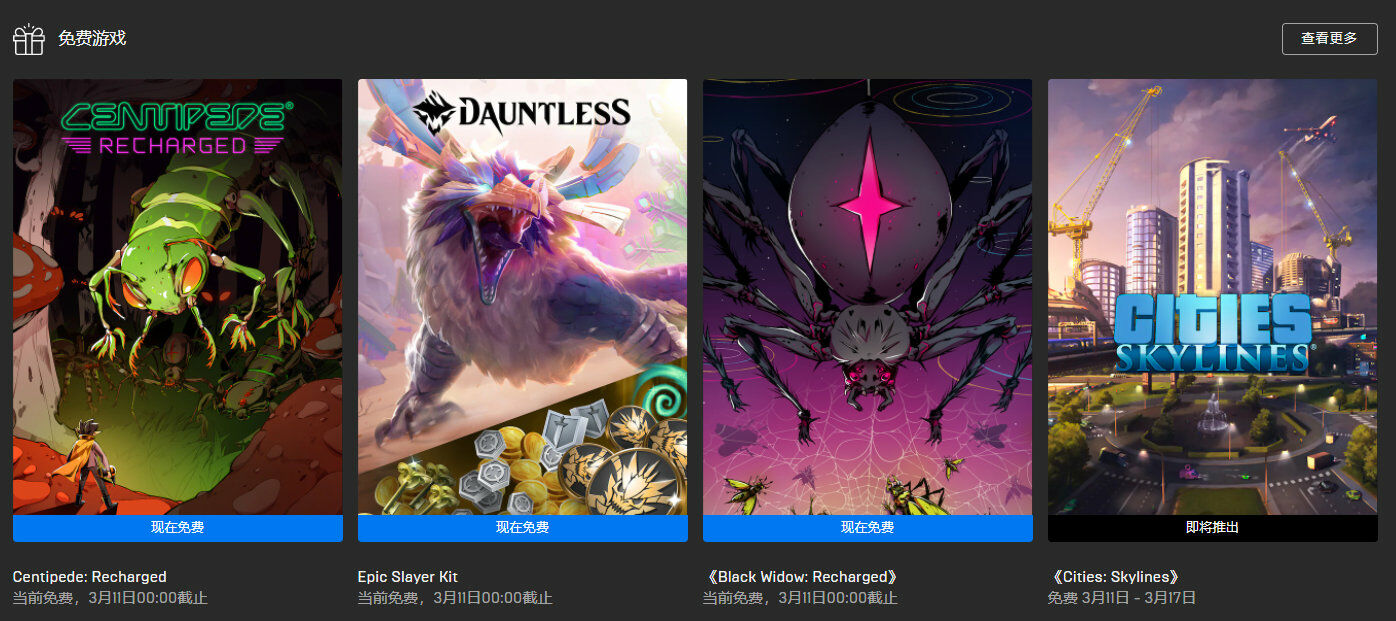
Task: Click the 即将推出 banner under Cities: Skylines
Action: coord(1213,528)
